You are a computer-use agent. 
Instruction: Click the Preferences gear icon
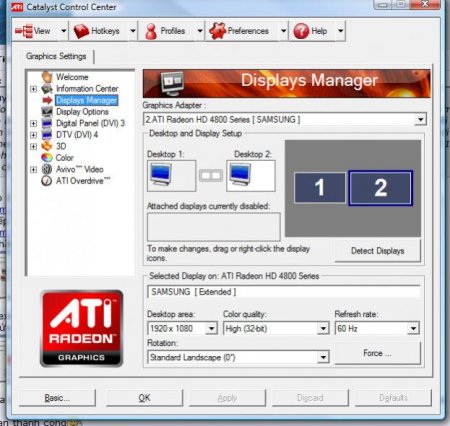tap(217, 31)
